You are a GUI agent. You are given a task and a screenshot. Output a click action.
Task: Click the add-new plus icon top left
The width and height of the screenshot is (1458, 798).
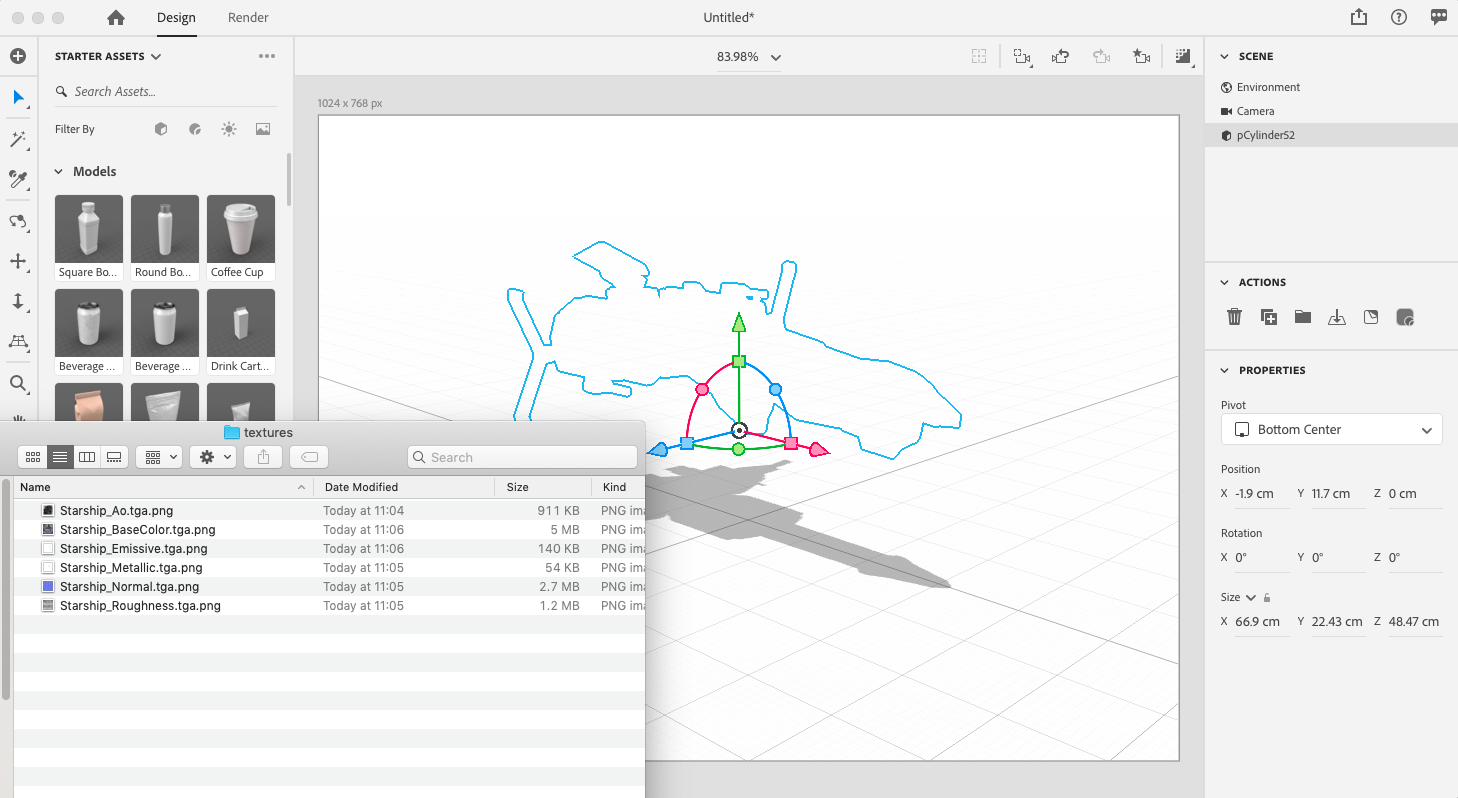pyautogui.click(x=18, y=56)
